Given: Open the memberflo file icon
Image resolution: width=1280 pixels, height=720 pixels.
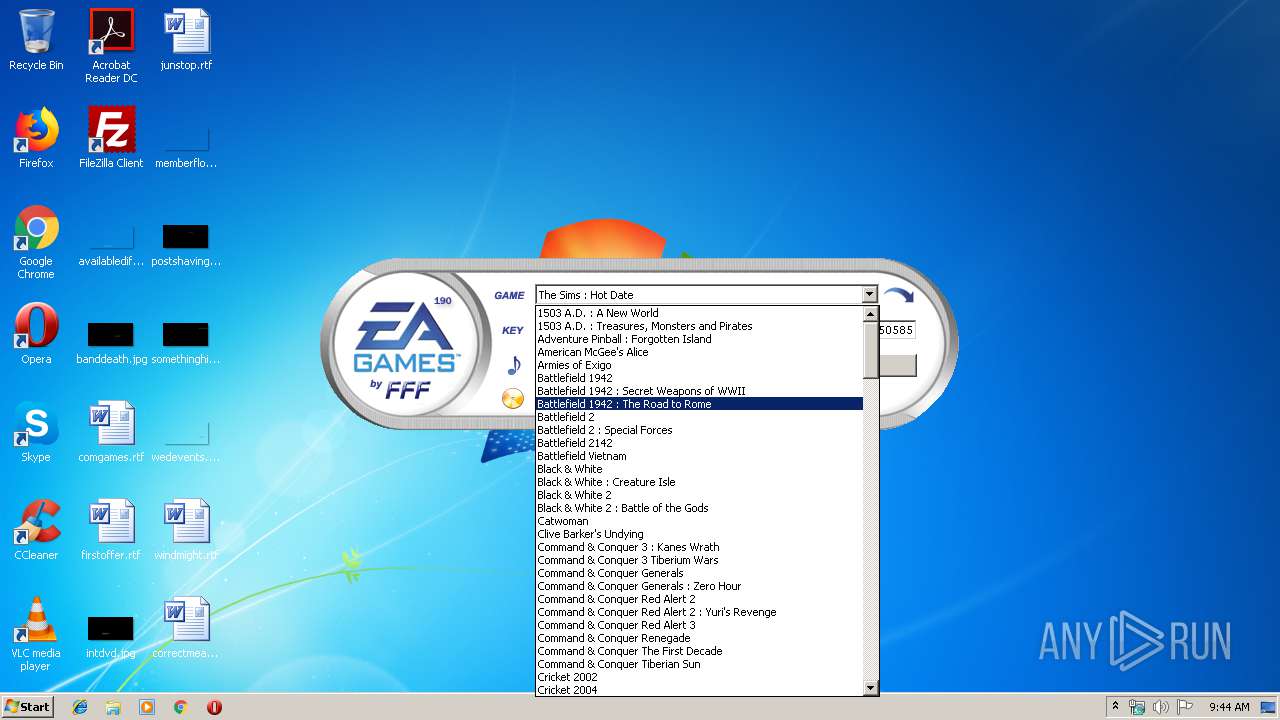Looking at the screenshot, I should click(186, 145).
